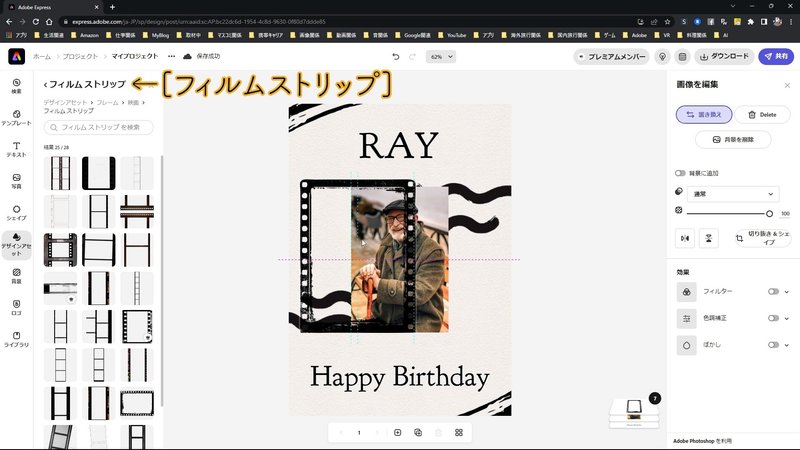Click the opacity value field 100
Screen dimensions: 800x450
[785, 214]
